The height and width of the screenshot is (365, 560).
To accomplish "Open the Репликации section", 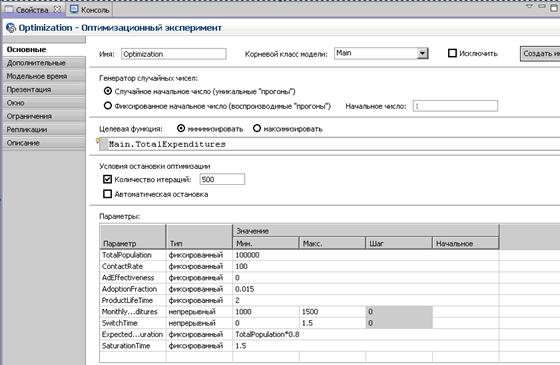I will tap(44, 129).
